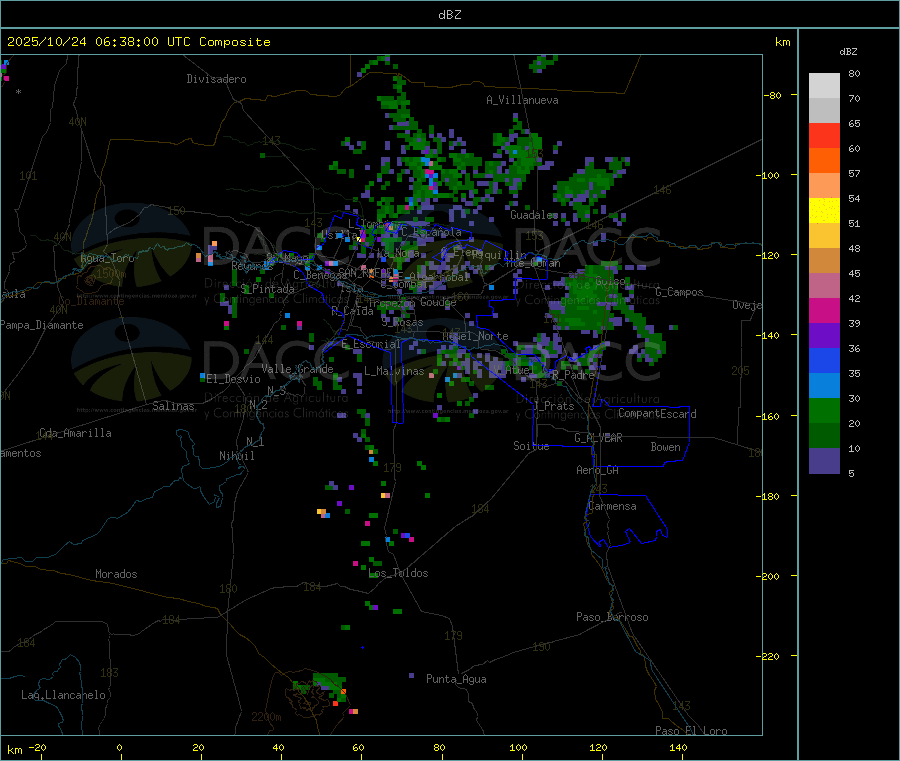Click the Morados map label
This screenshot has width=900, height=761.
point(116,574)
